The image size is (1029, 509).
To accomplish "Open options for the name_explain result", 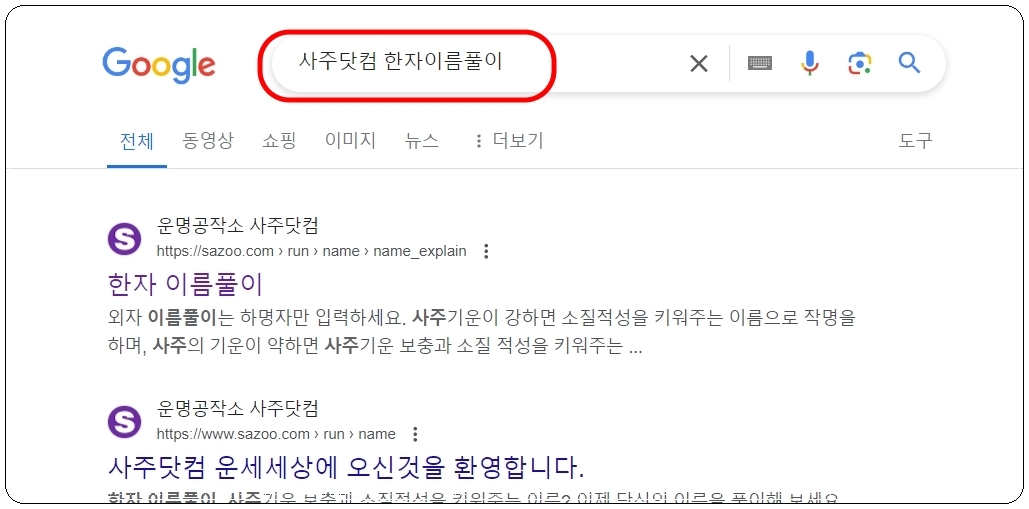I will click(486, 251).
